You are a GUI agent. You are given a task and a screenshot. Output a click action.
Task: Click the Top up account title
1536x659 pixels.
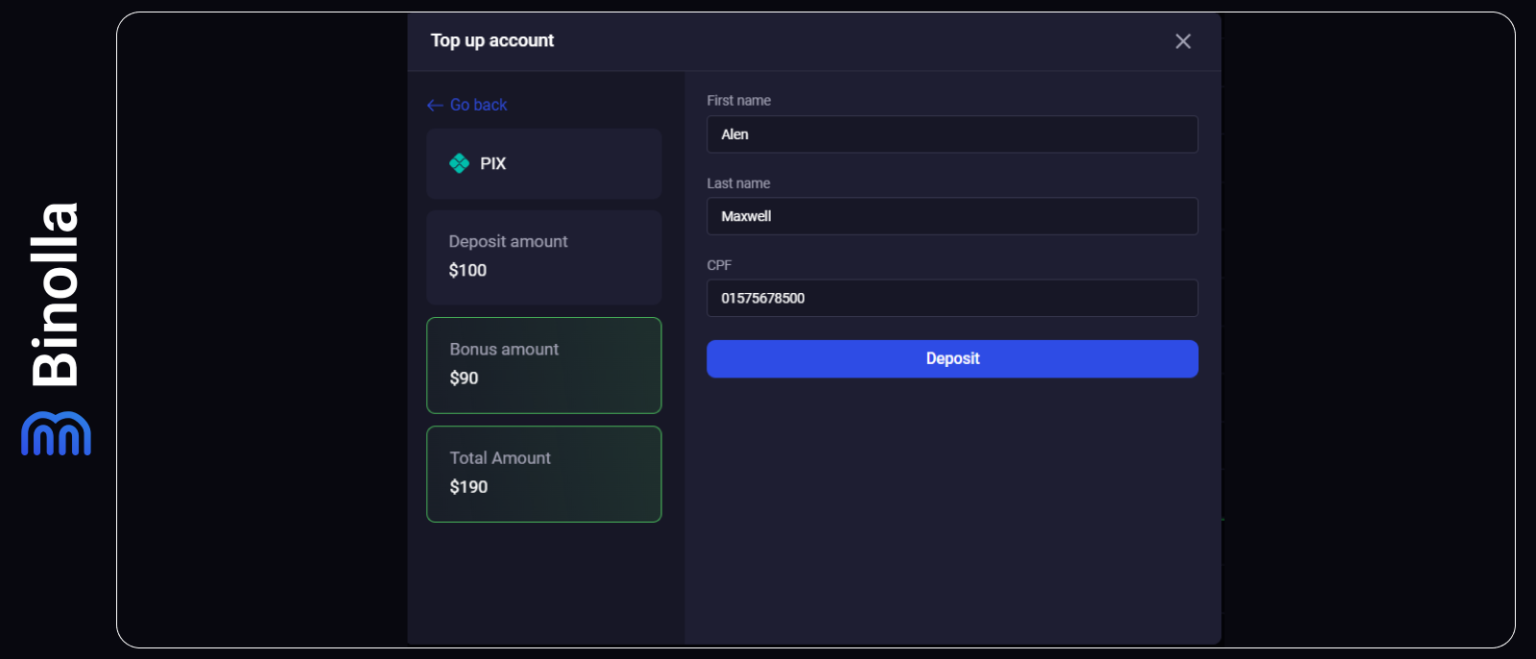tap(492, 41)
